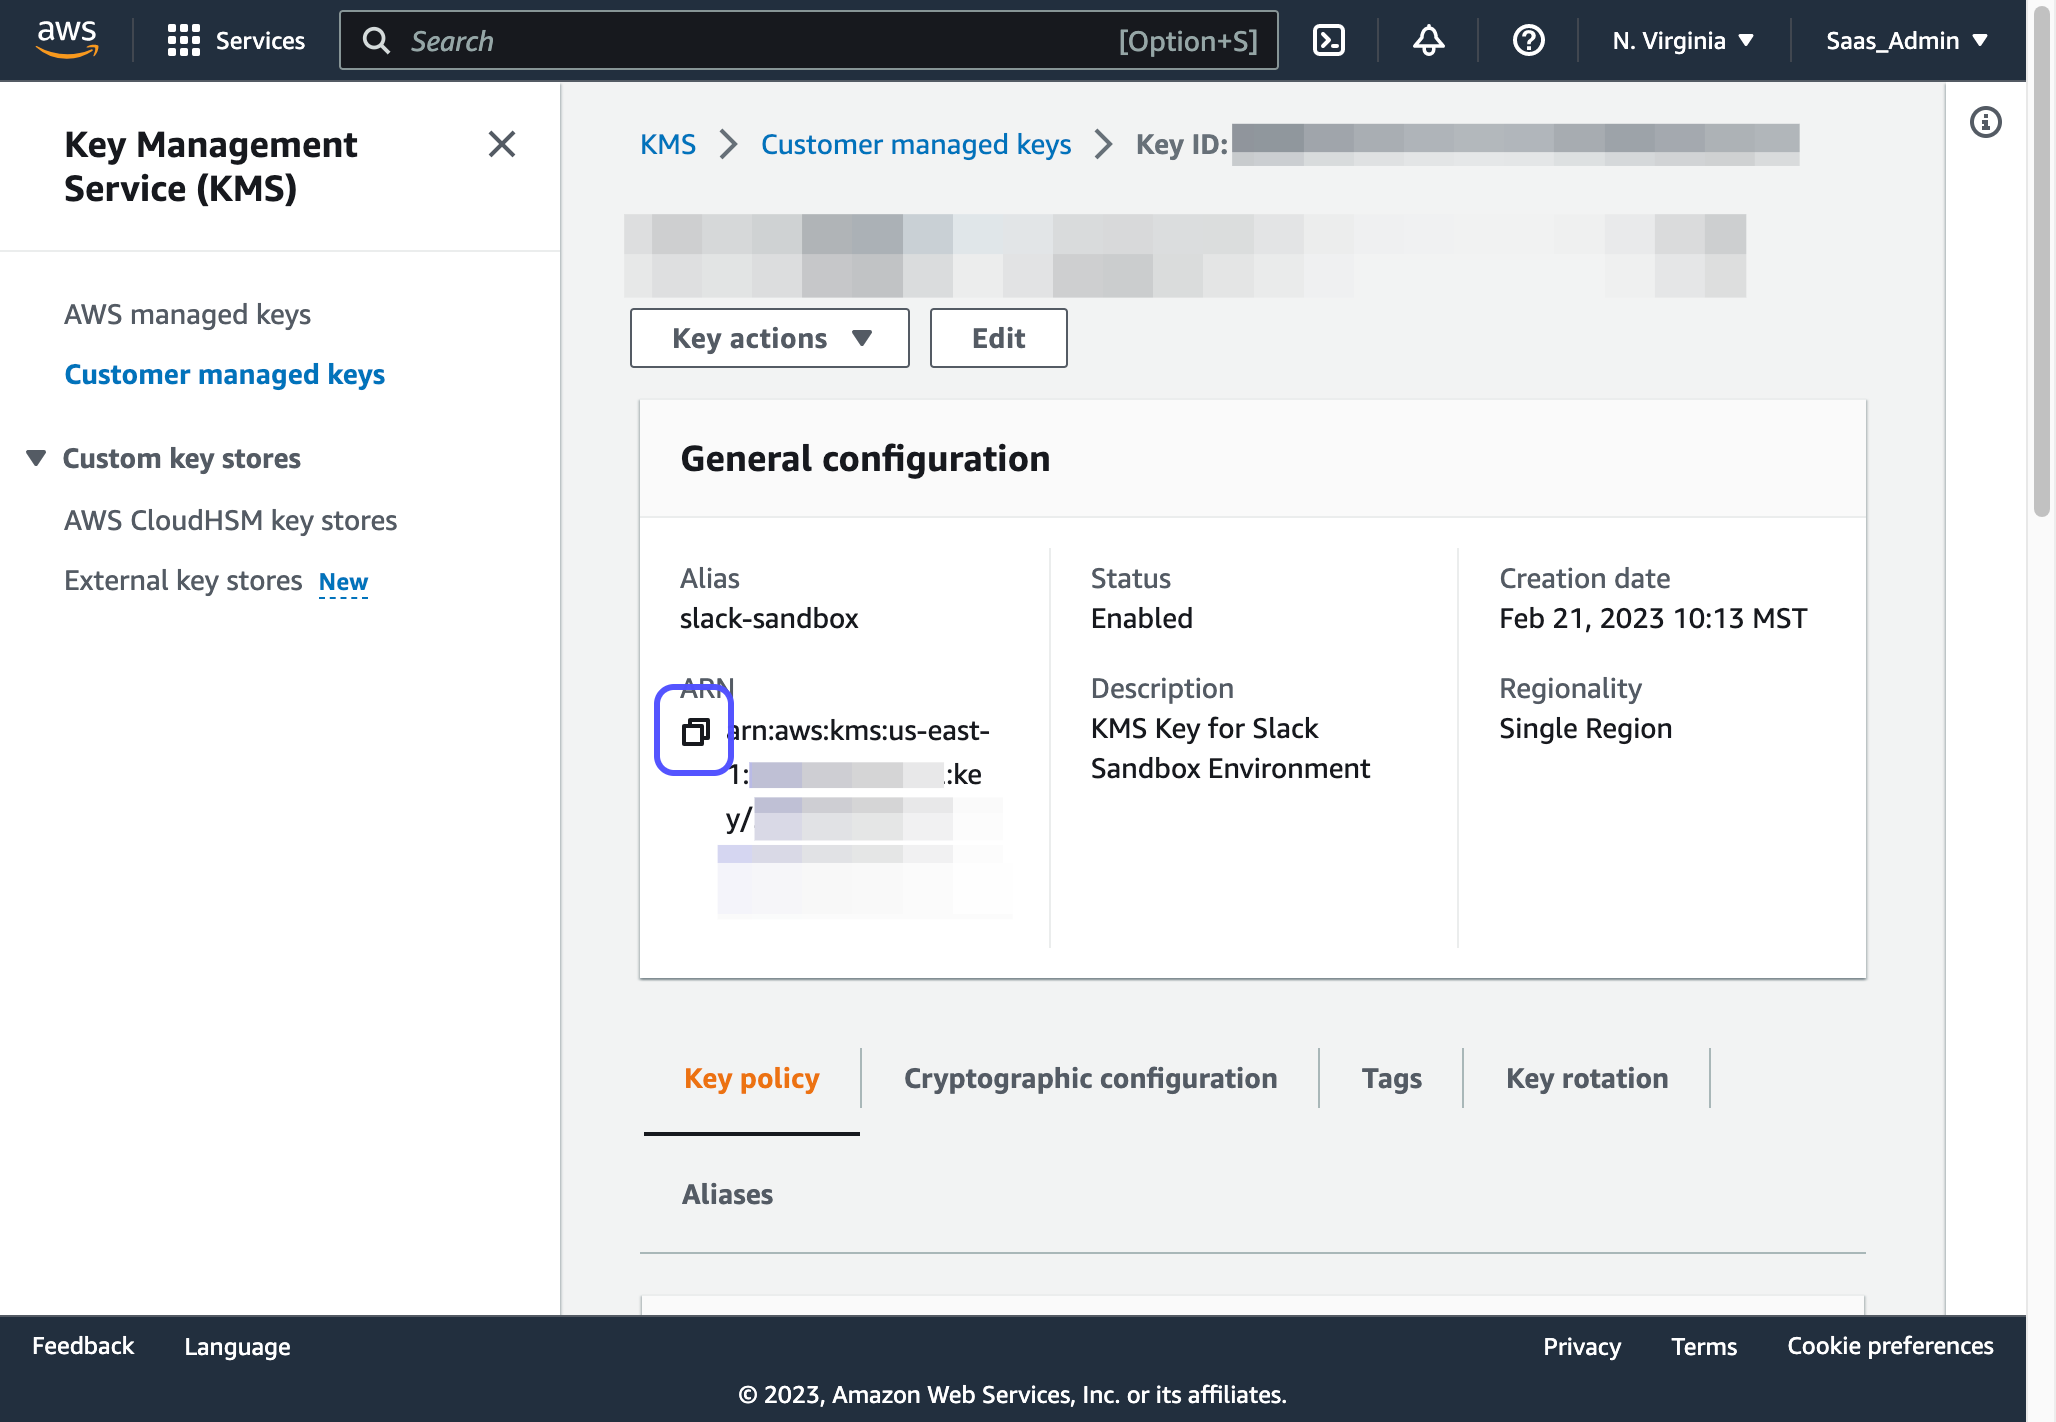Copy the key ARN to clipboard
This screenshot has width=2056, height=1422.
695,731
